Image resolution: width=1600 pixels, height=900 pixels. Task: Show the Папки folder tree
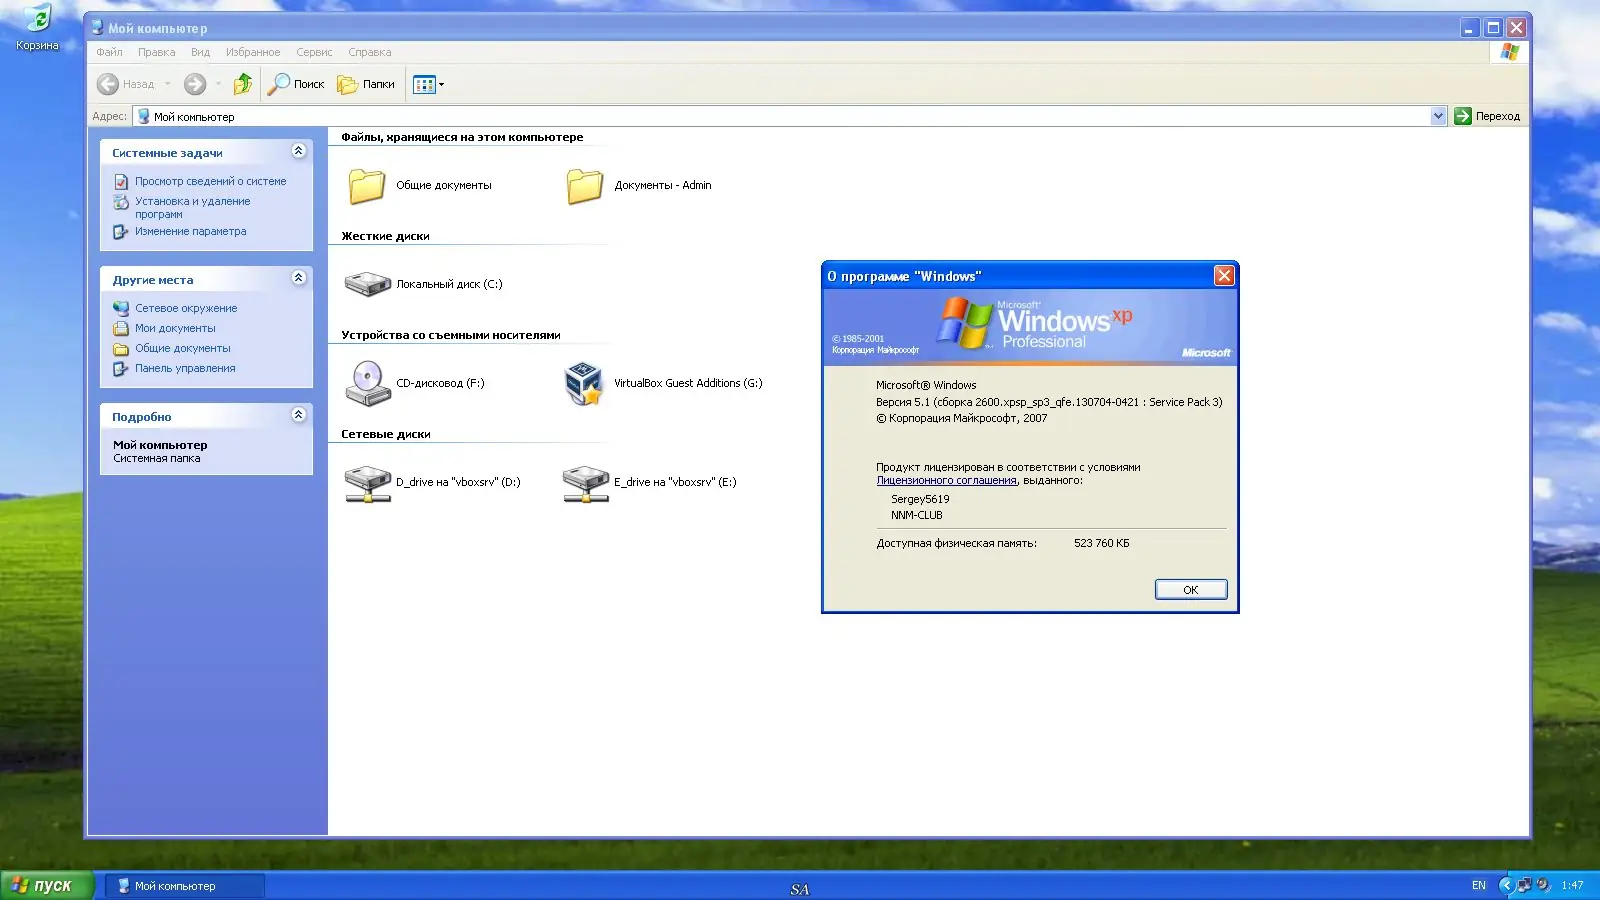pyautogui.click(x=366, y=84)
